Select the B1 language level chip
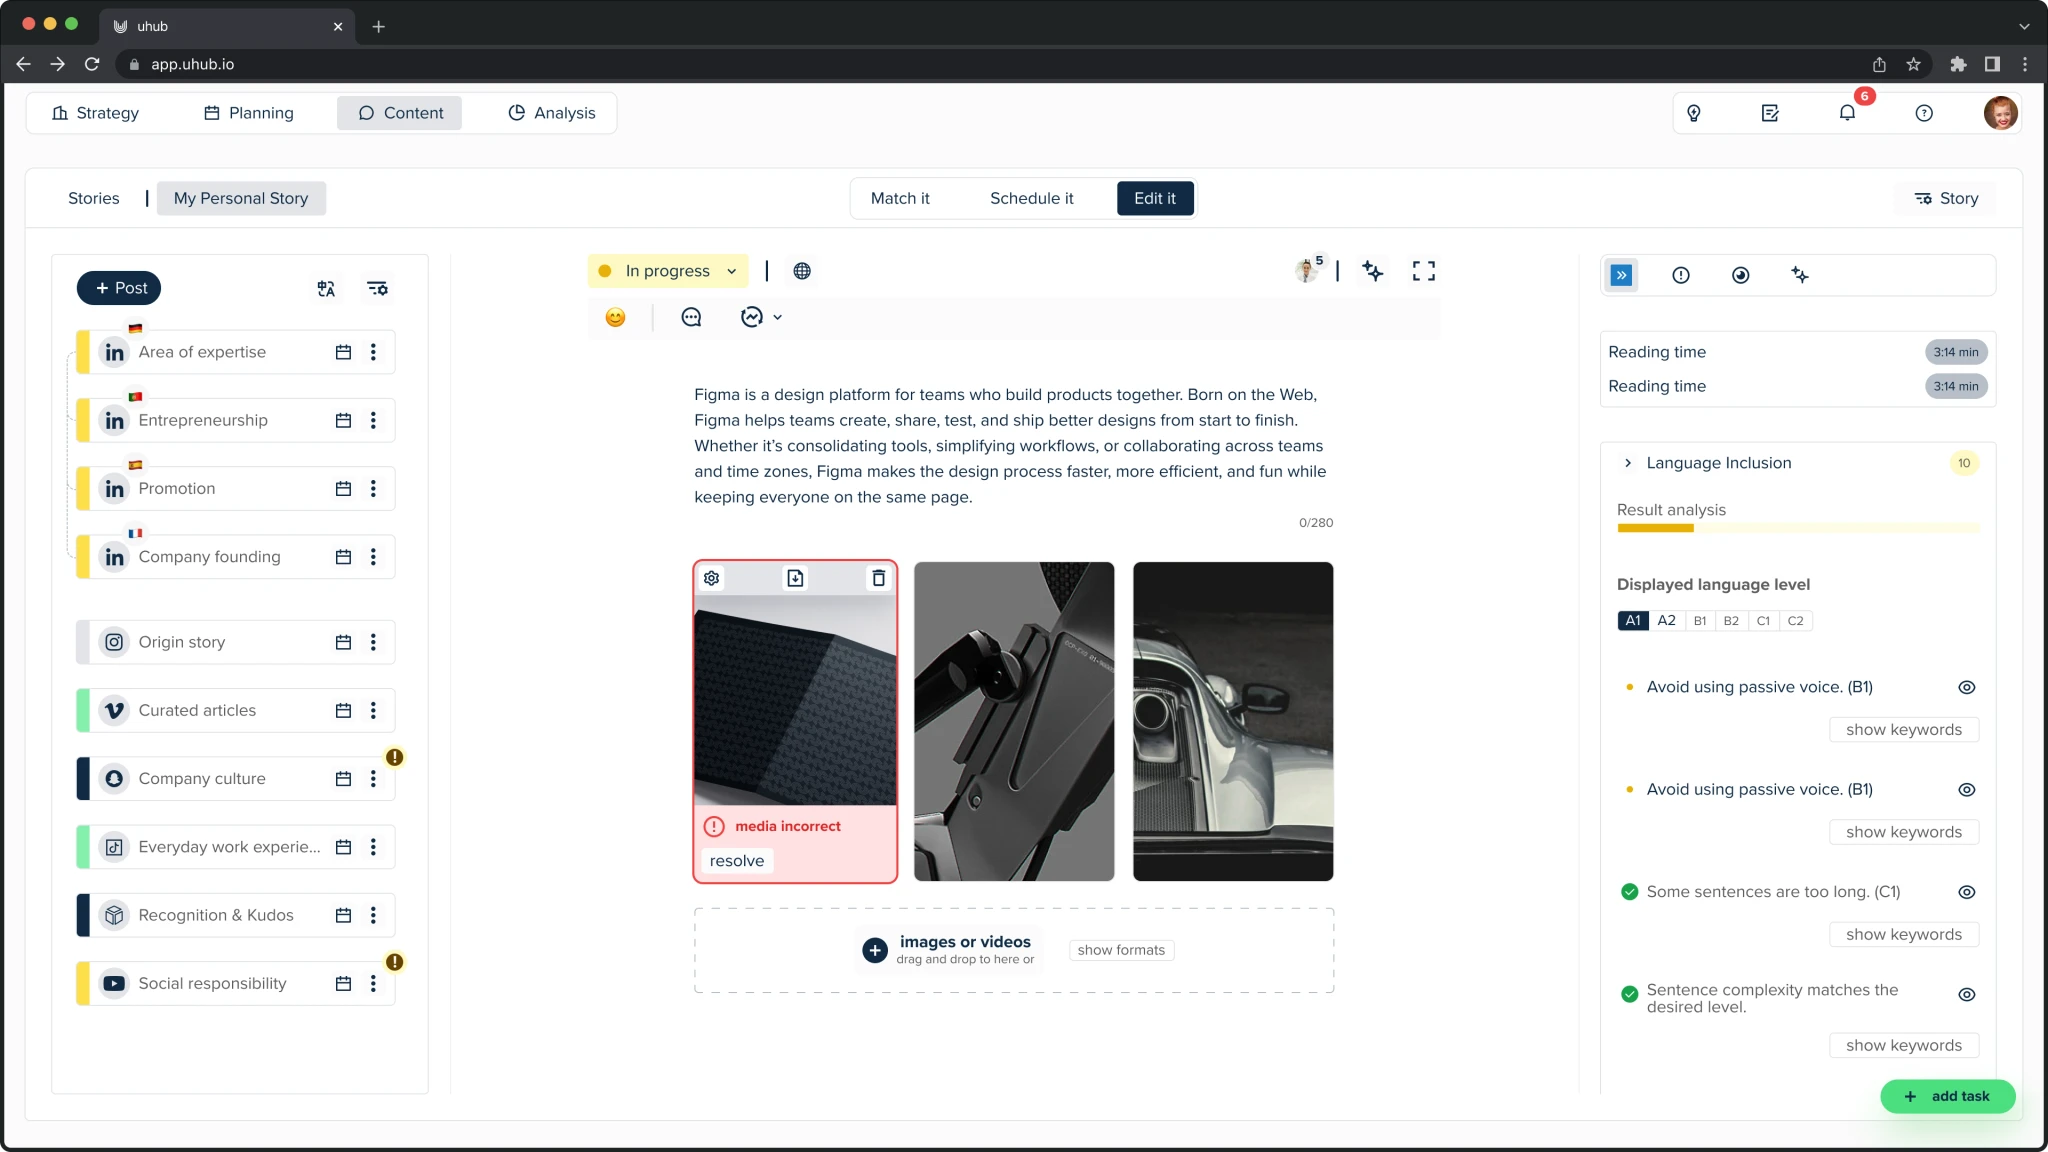 click(x=1699, y=620)
